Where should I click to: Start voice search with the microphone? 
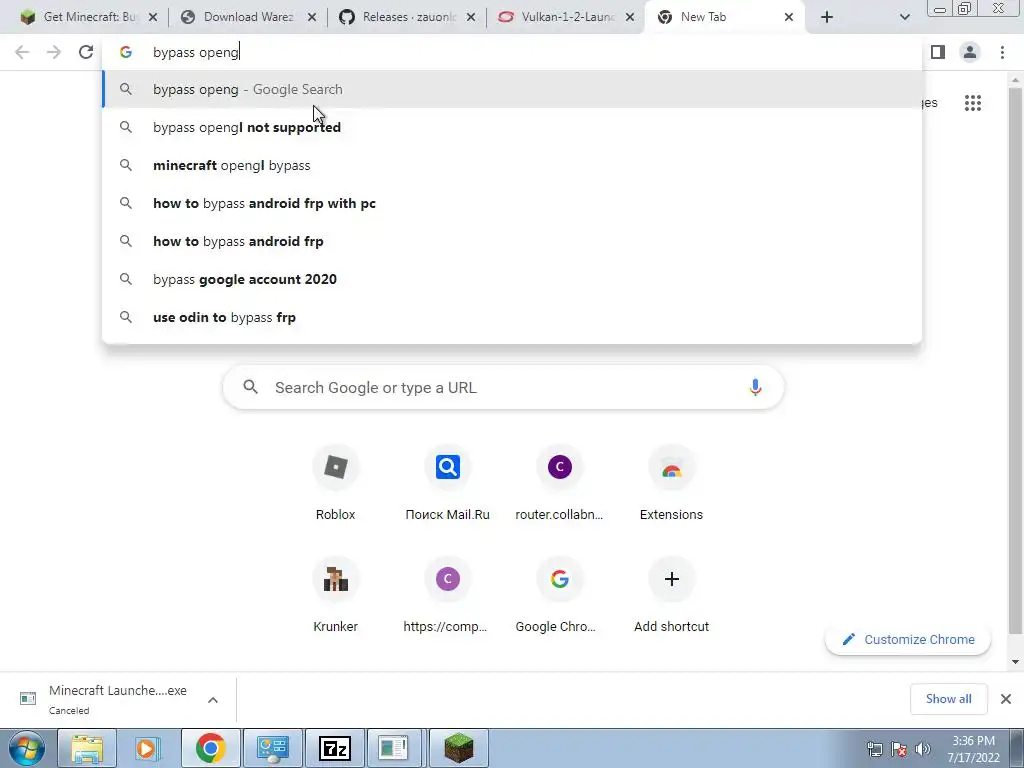tap(755, 387)
